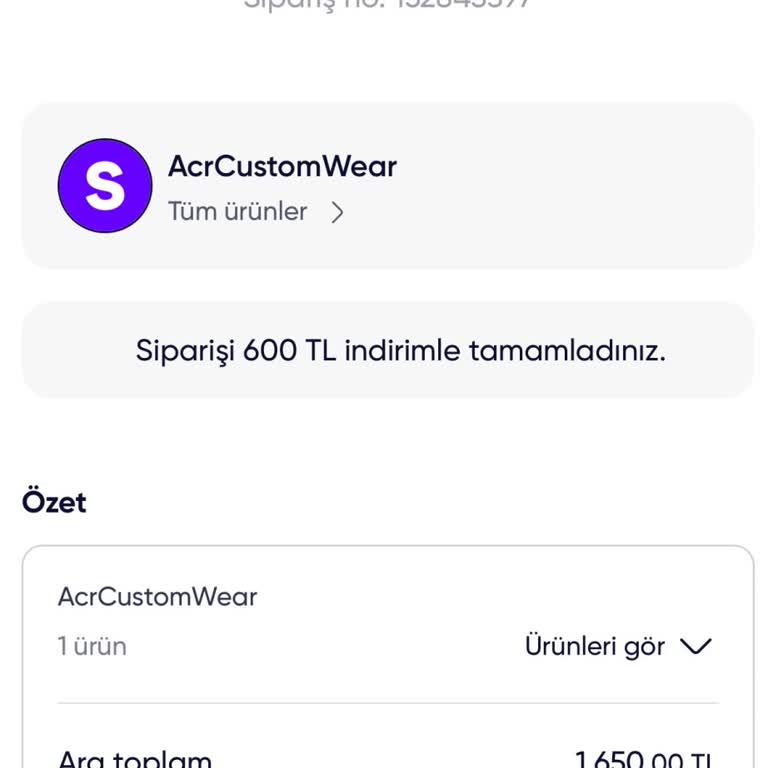Click the right chevron beside Tüm ürünler
The image size is (768, 768).
[337, 212]
